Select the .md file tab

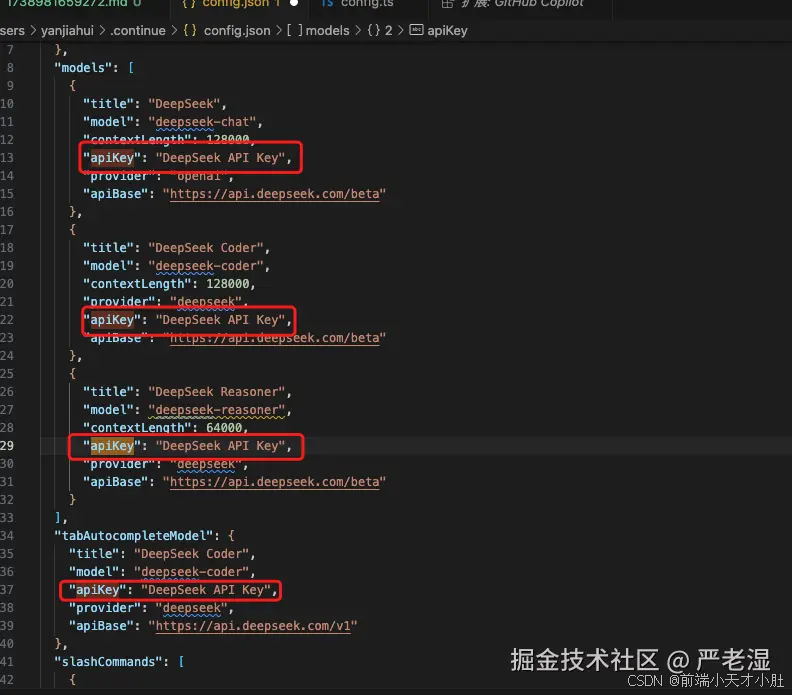tap(74, 4)
